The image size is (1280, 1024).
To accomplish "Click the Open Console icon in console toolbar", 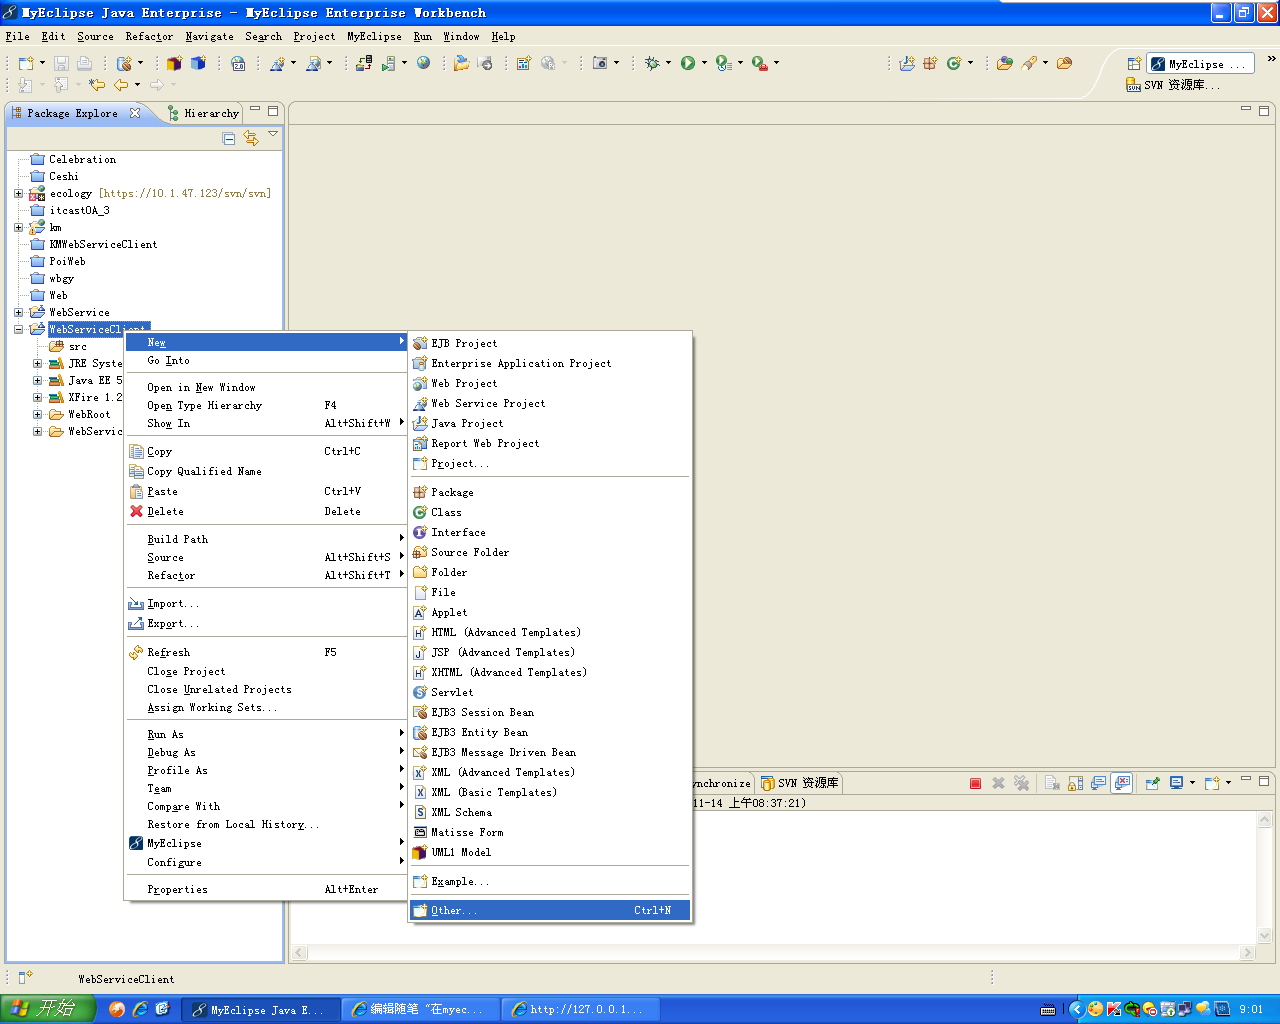I will (x=1211, y=783).
